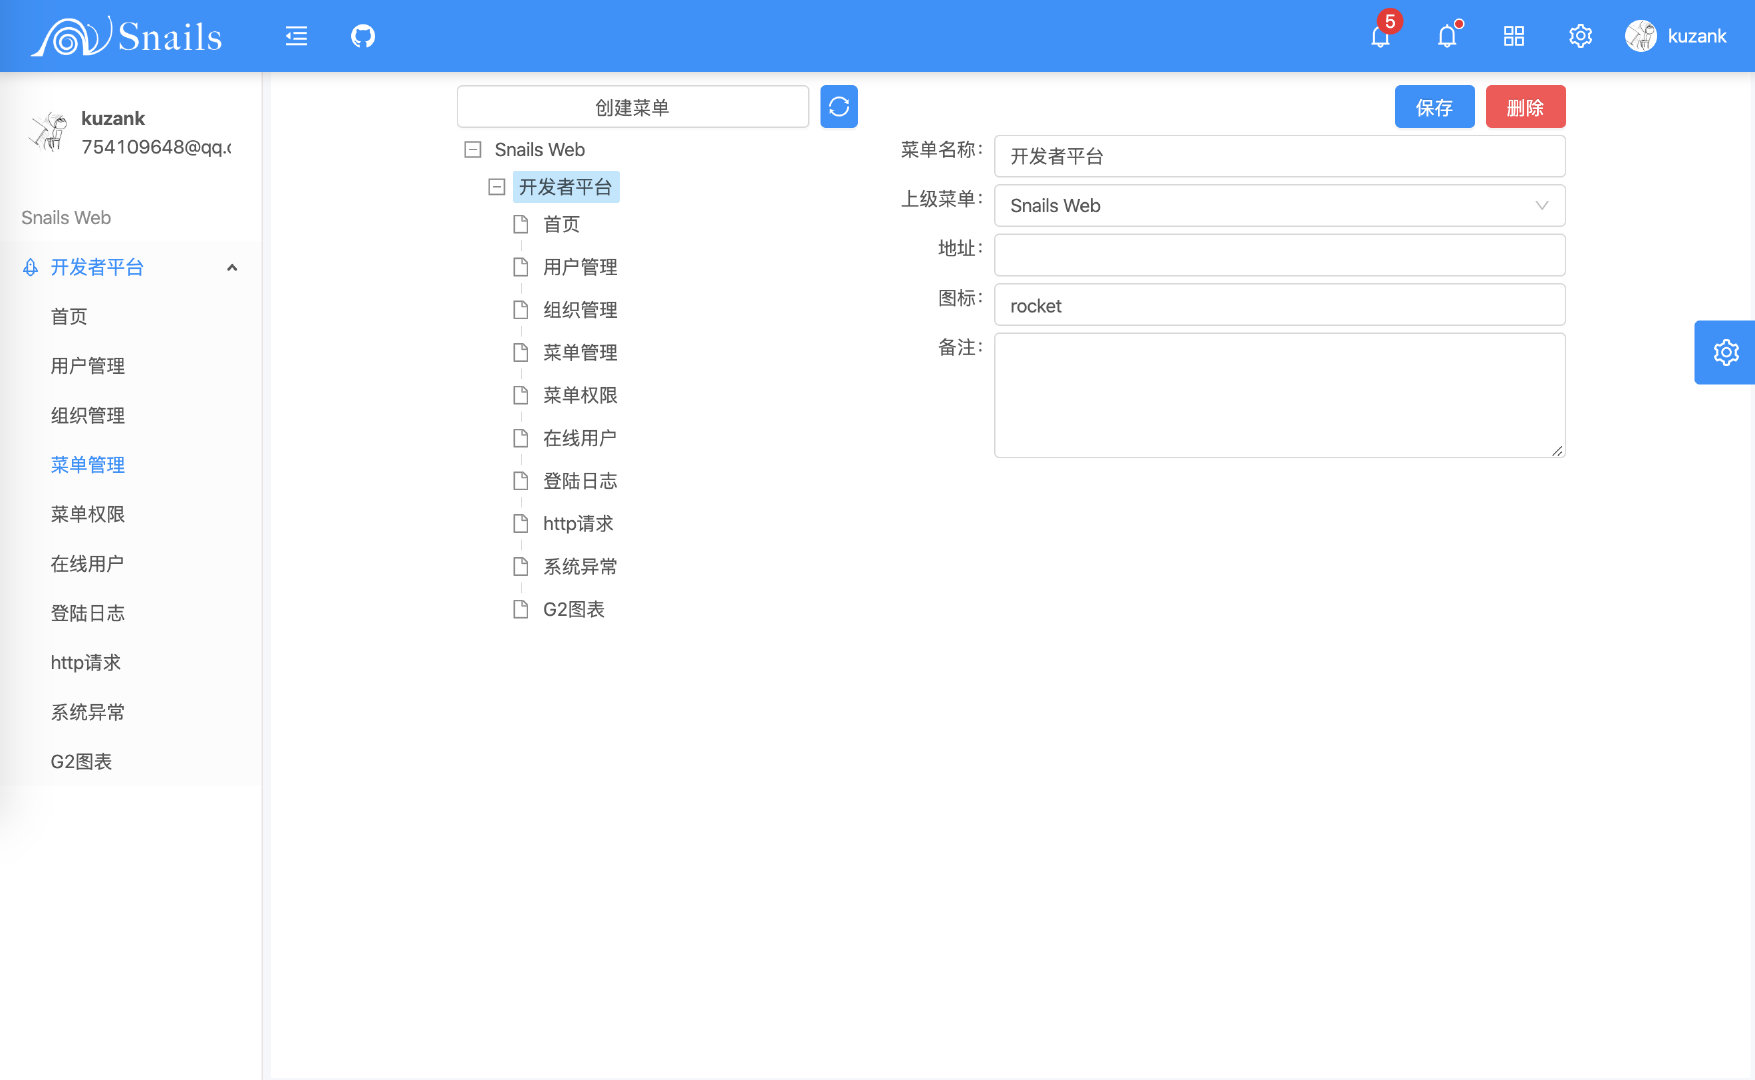The height and width of the screenshot is (1080, 1755).
Task: Click the rocket icon beside sidebar 开发者平台
Action: point(31,267)
